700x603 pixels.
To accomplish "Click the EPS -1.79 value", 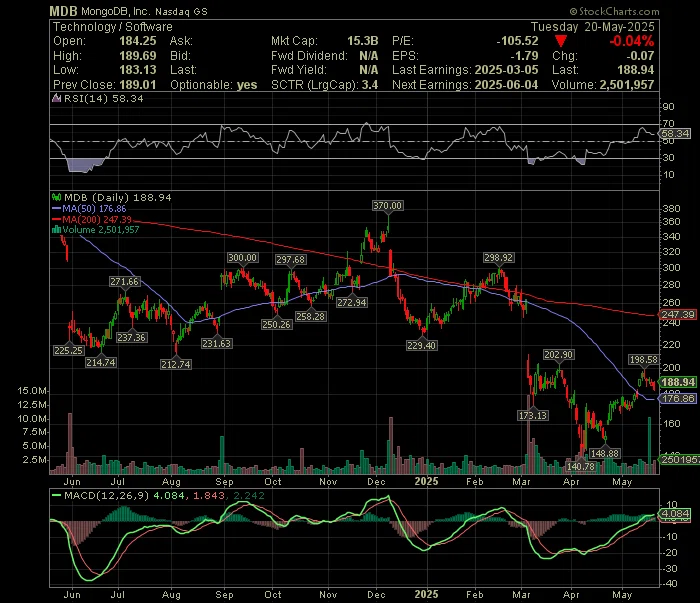I will (525, 56).
